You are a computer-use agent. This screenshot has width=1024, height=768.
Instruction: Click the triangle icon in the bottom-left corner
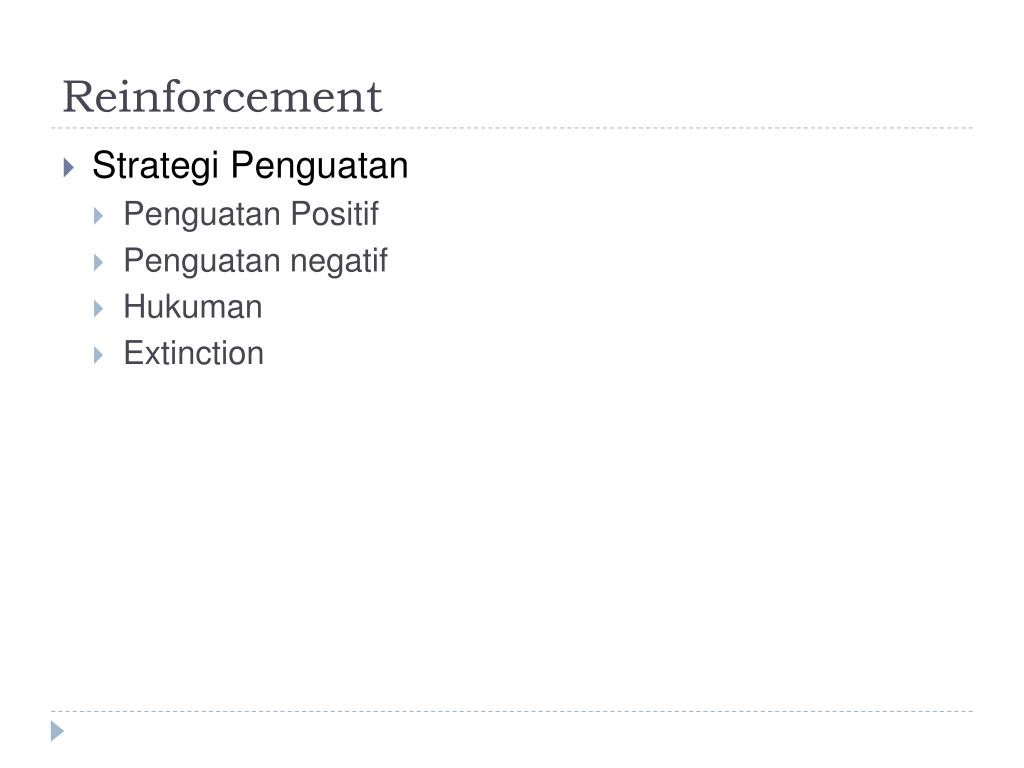click(57, 731)
